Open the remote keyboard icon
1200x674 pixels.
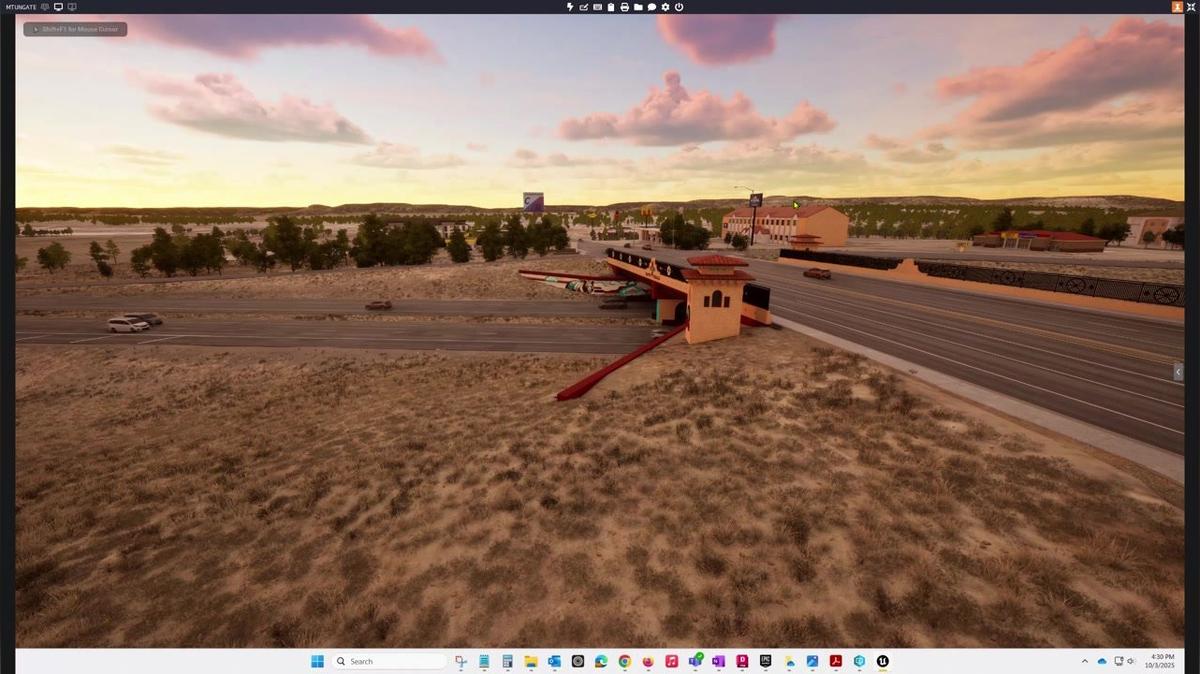598,7
